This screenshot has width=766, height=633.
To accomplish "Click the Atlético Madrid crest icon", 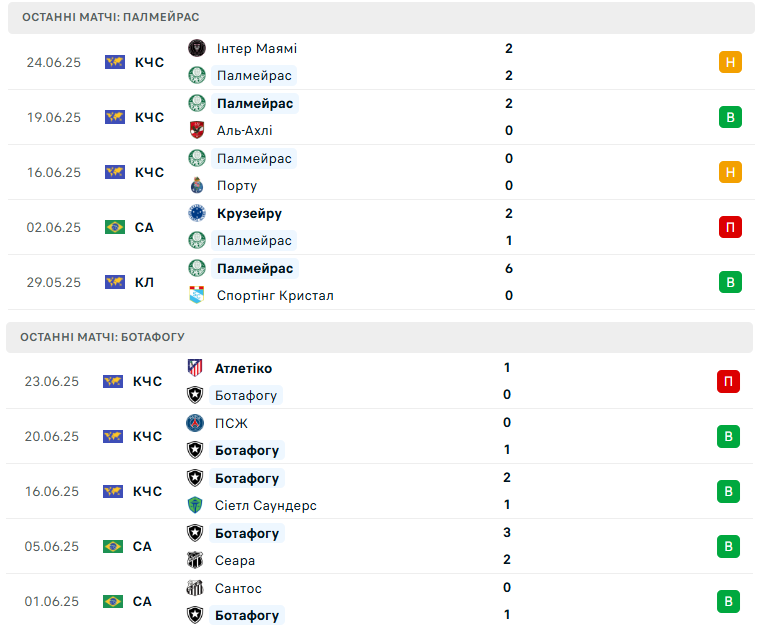I will pyautogui.click(x=195, y=368).
